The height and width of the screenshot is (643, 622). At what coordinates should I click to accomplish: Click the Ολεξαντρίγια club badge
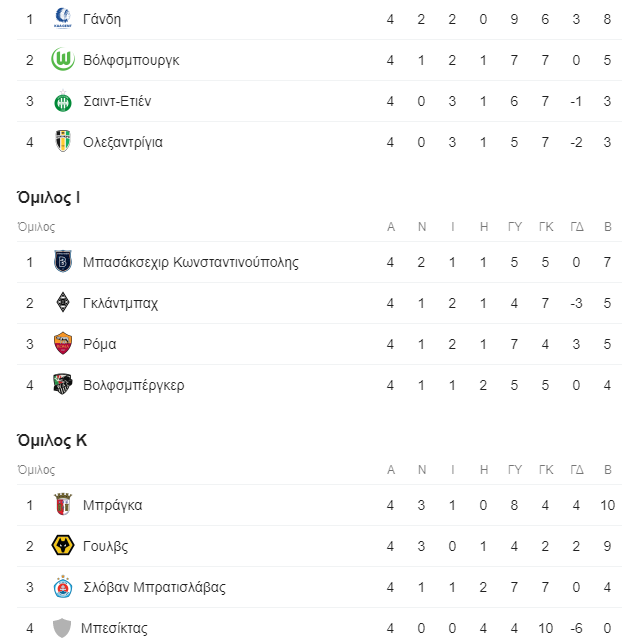click(63, 141)
